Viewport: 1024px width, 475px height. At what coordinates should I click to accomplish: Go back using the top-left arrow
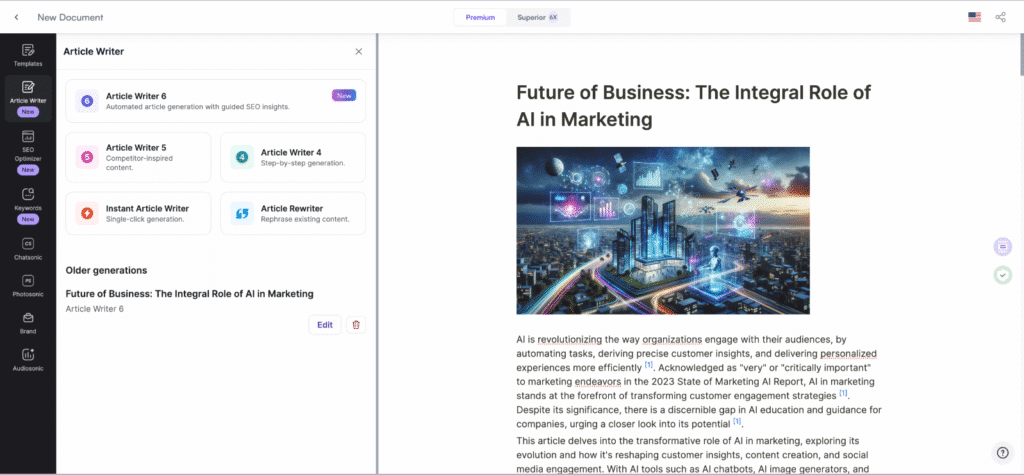[16, 17]
